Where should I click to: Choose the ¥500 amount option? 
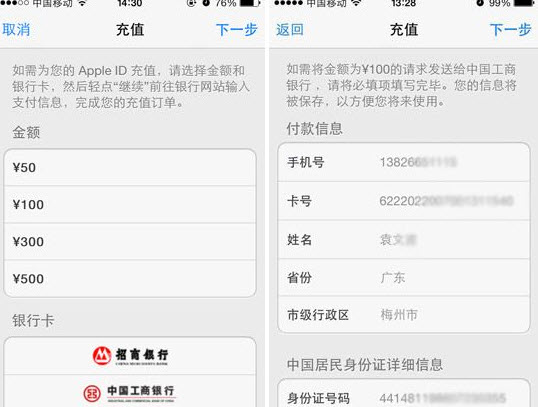pyautogui.click(x=130, y=279)
